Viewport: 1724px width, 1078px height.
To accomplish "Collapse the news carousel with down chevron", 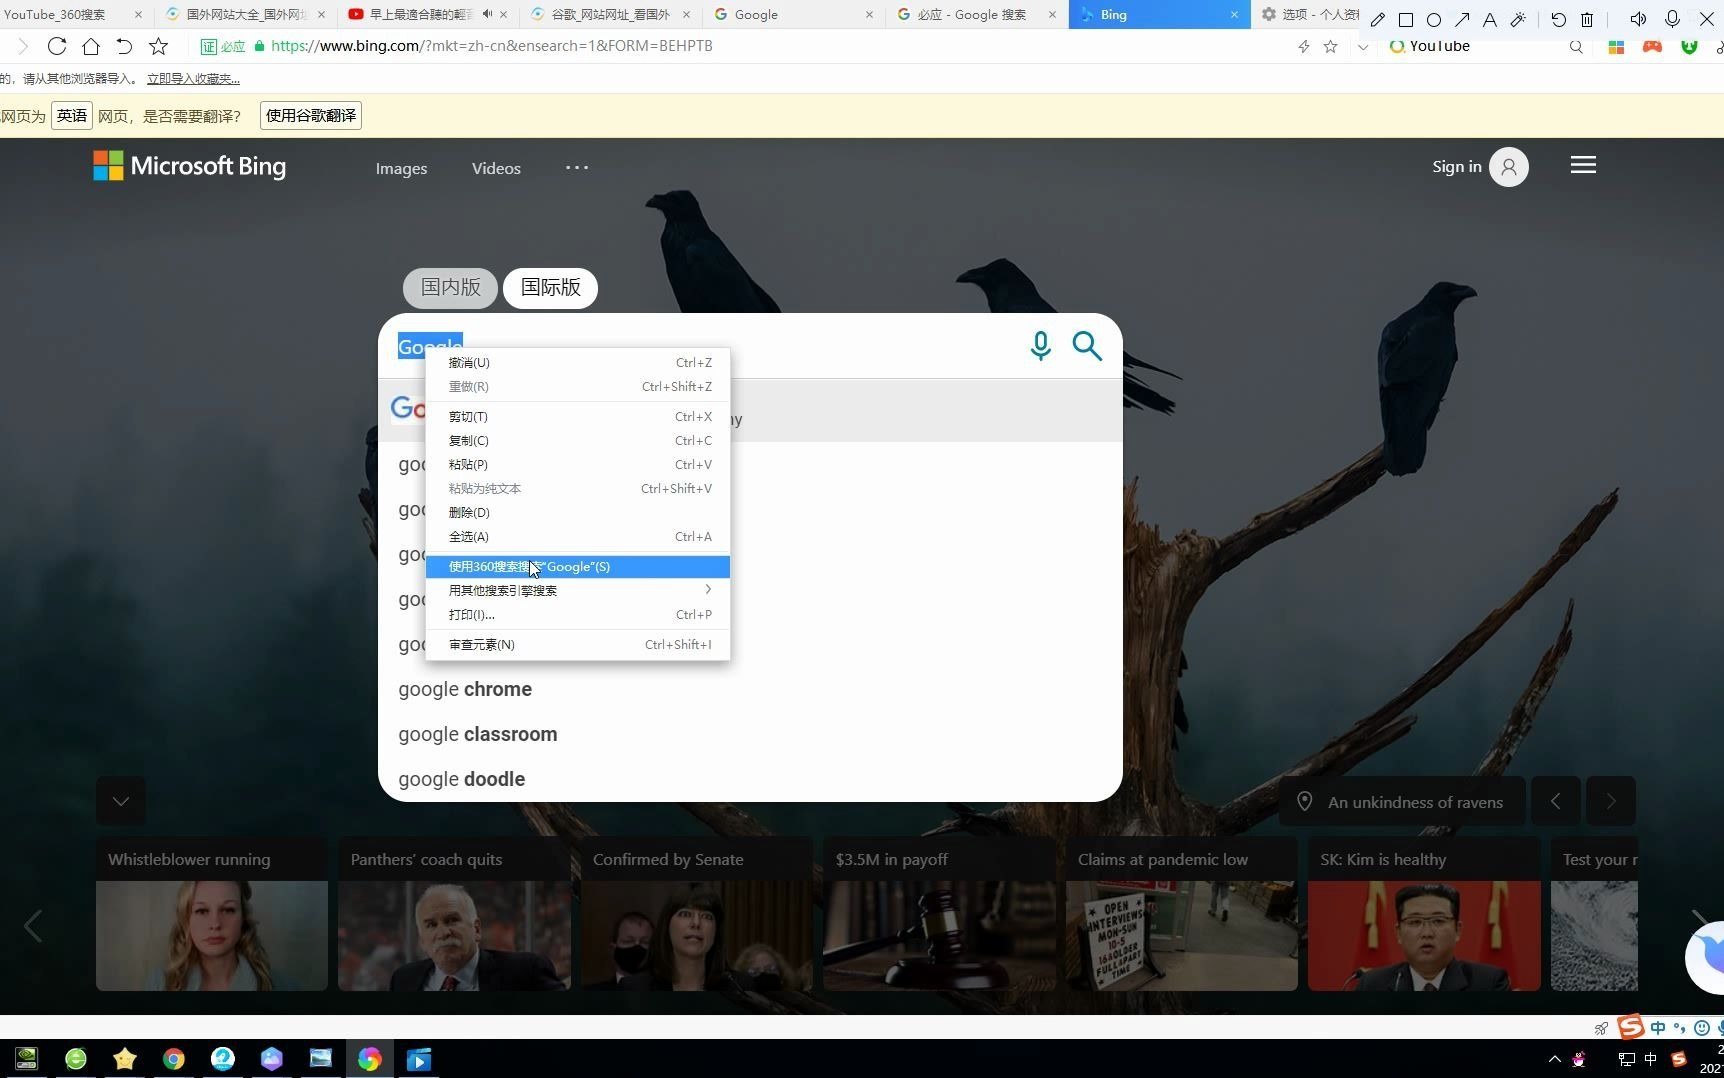I will pyautogui.click(x=121, y=801).
